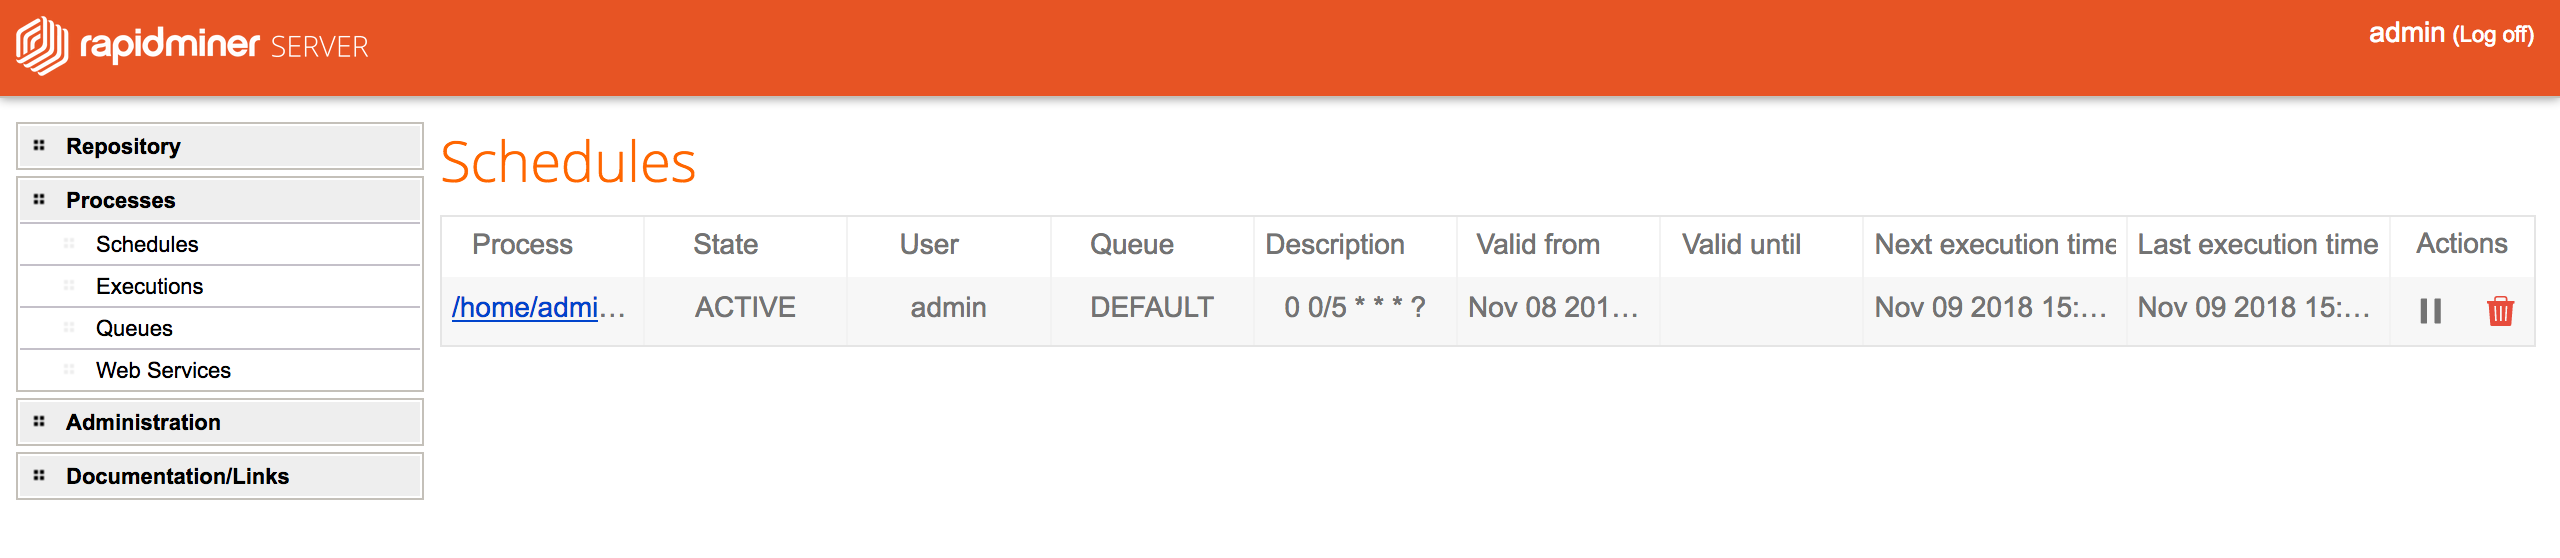Collapse the Processes section

pyautogui.click(x=220, y=200)
